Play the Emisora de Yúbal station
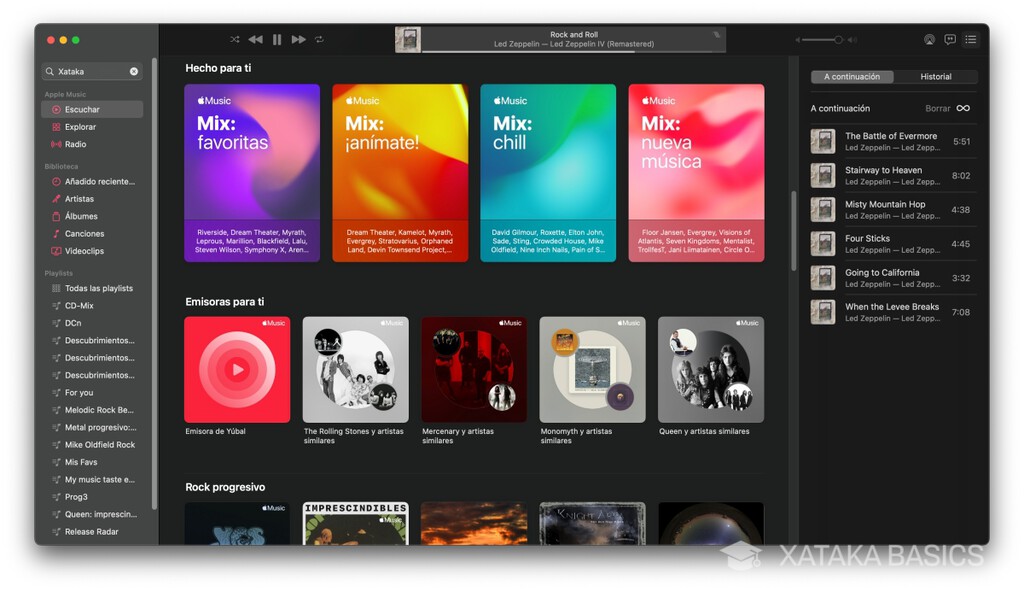The height and width of the screenshot is (591, 1024). pos(237,370)
